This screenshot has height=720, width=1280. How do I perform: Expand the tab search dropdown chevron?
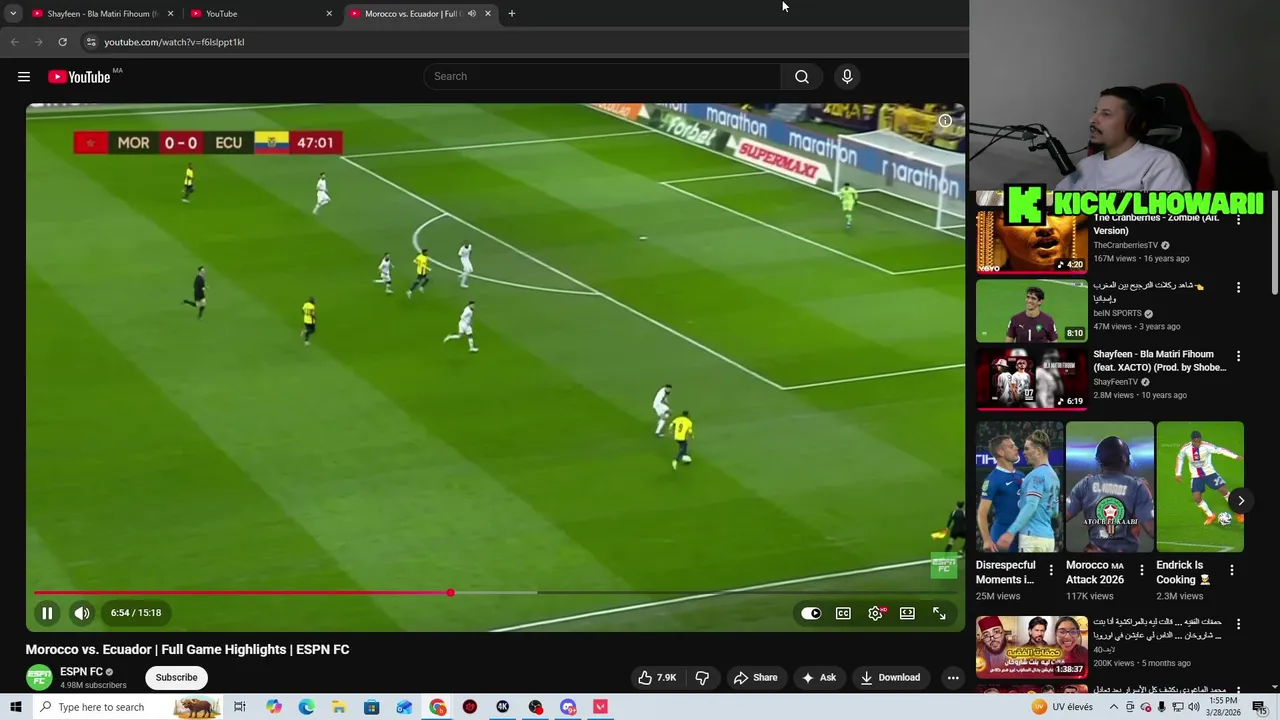[x=13, y=14]
